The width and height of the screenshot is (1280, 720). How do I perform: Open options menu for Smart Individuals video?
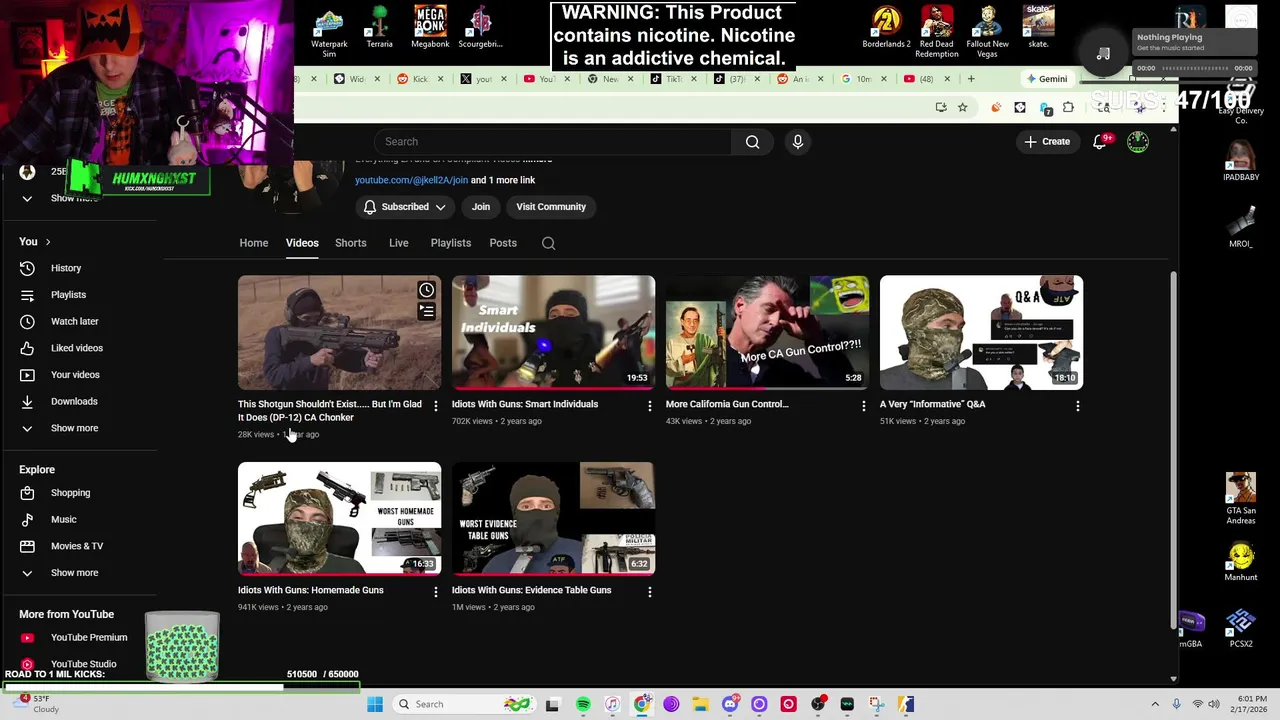click(x=649, y=406)
